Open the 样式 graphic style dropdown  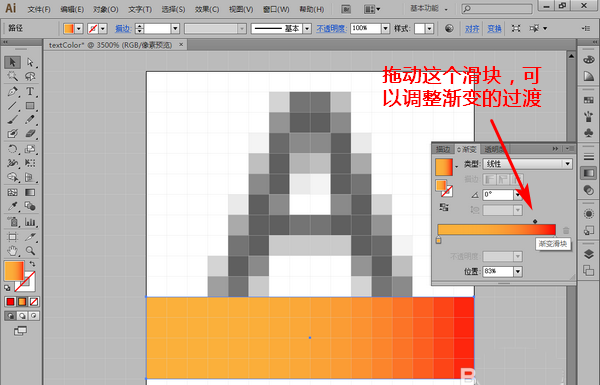[429, 28]
